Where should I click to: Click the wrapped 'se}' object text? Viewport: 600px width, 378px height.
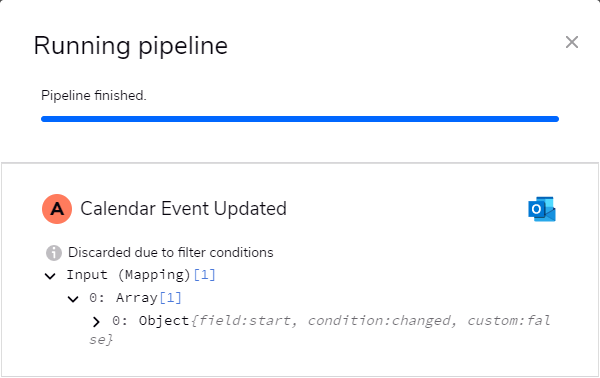point(101,339)
